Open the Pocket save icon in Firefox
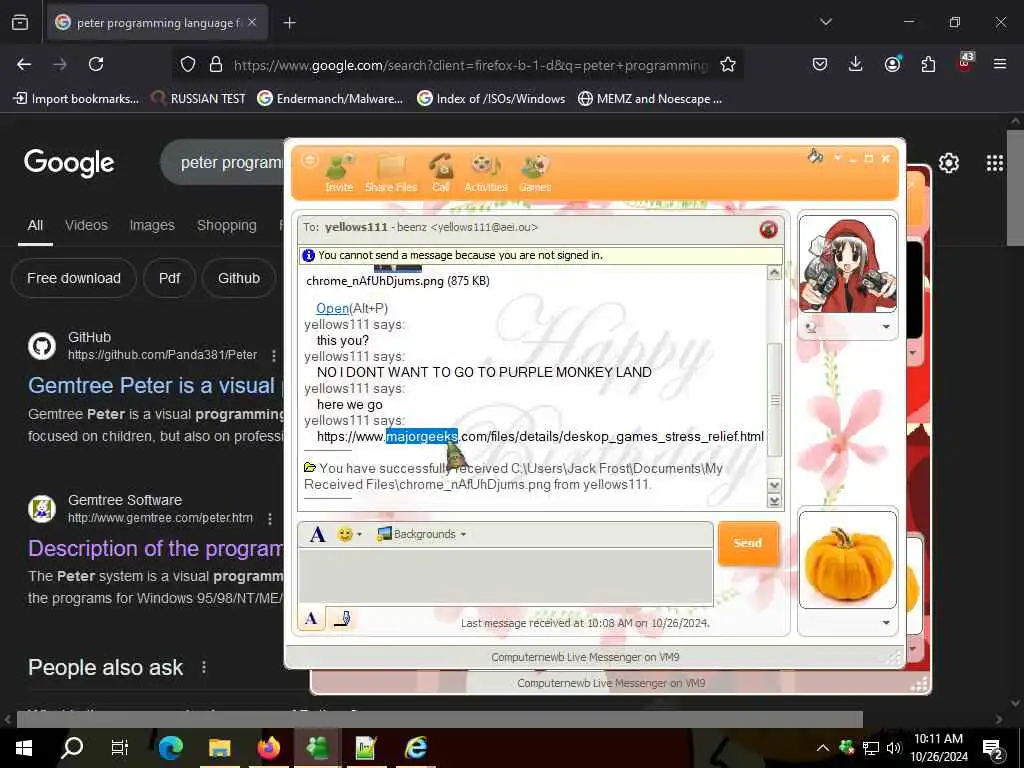 point(820,64)
